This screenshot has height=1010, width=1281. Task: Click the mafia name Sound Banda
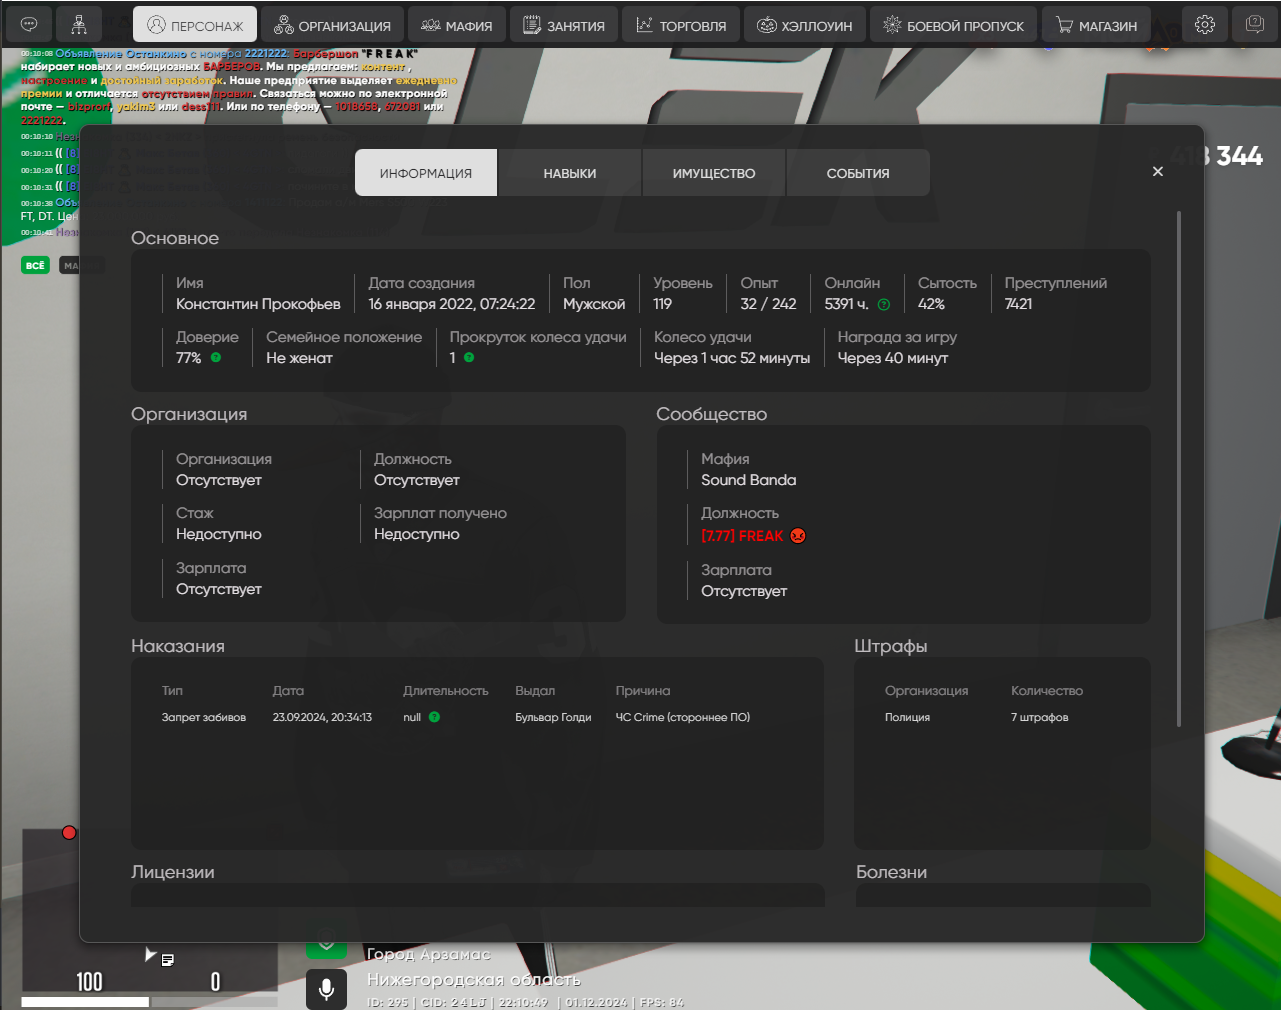coord(749,480)
